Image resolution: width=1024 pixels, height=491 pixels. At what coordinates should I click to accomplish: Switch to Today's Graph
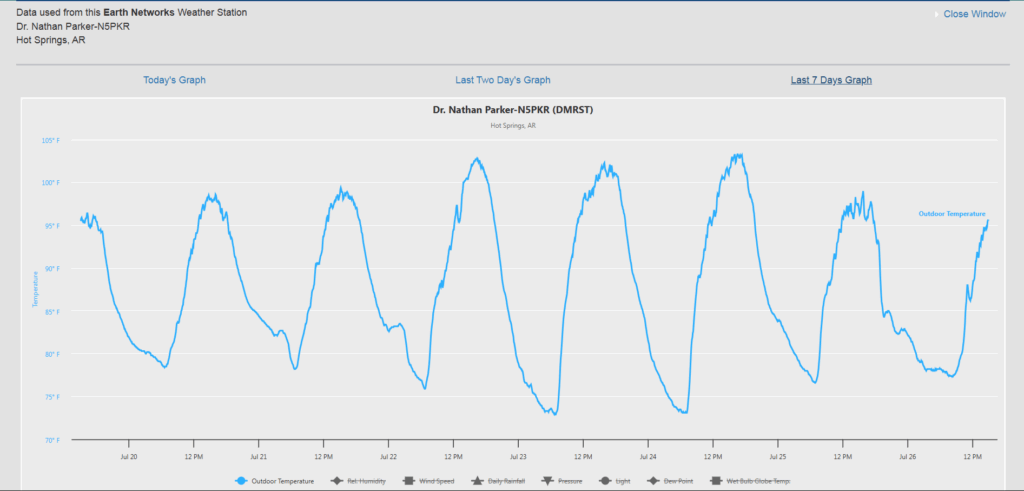pos(174,80)
